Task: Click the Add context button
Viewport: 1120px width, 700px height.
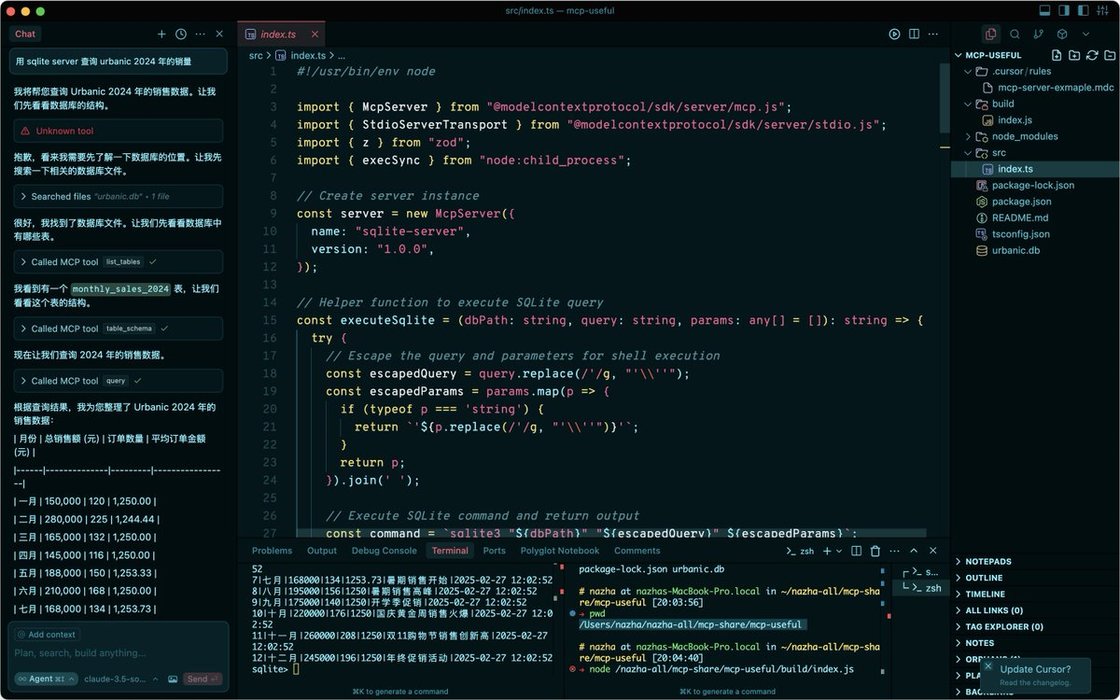Action: click(46, 634)
